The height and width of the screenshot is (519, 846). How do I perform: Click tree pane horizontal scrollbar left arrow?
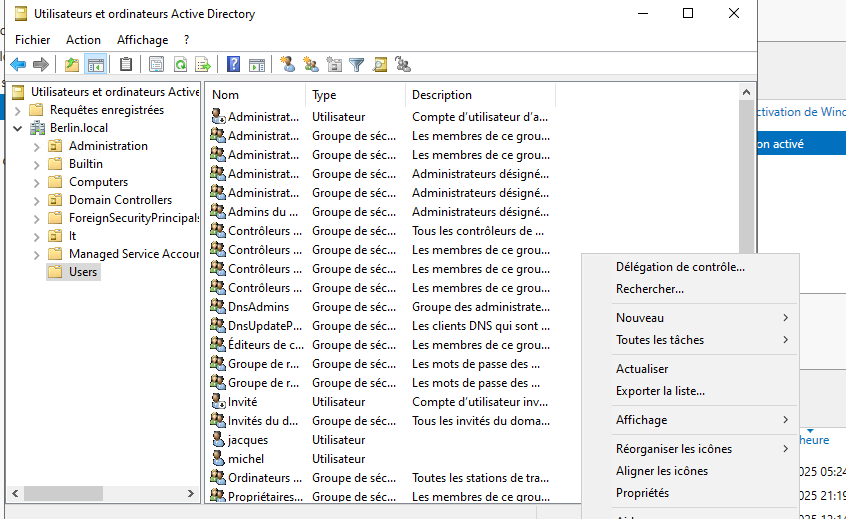pos(16,493)
